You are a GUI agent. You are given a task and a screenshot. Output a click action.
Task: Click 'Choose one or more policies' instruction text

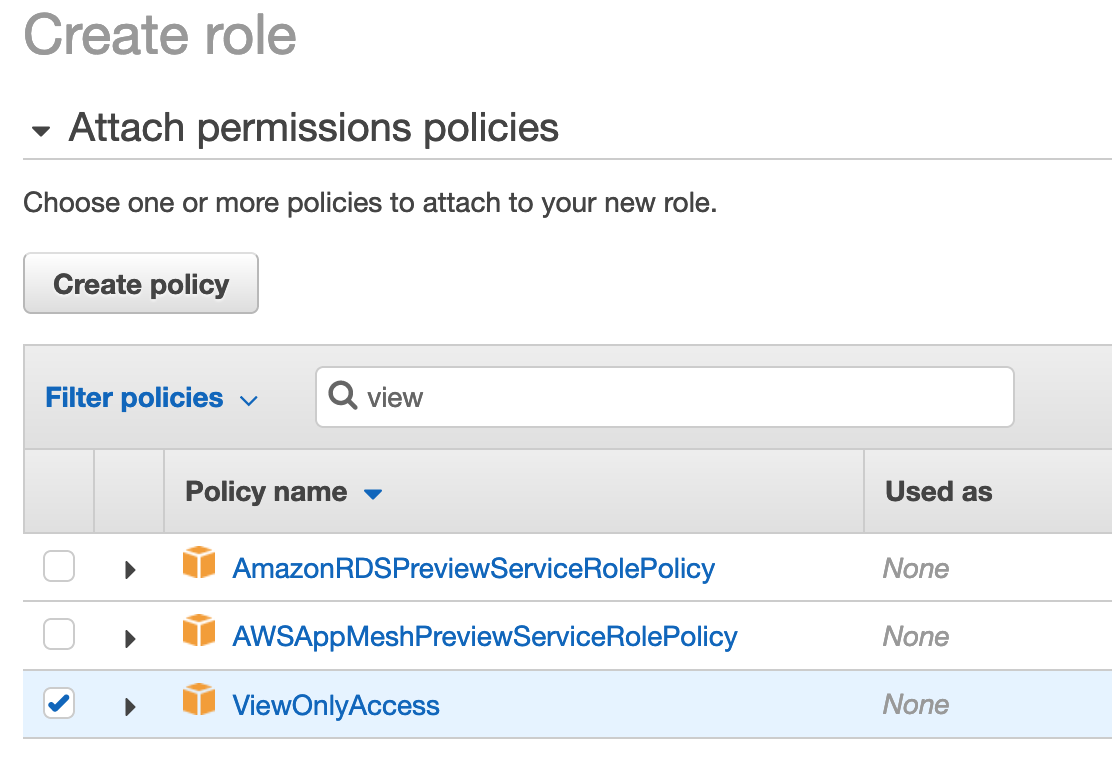(370, 203)
